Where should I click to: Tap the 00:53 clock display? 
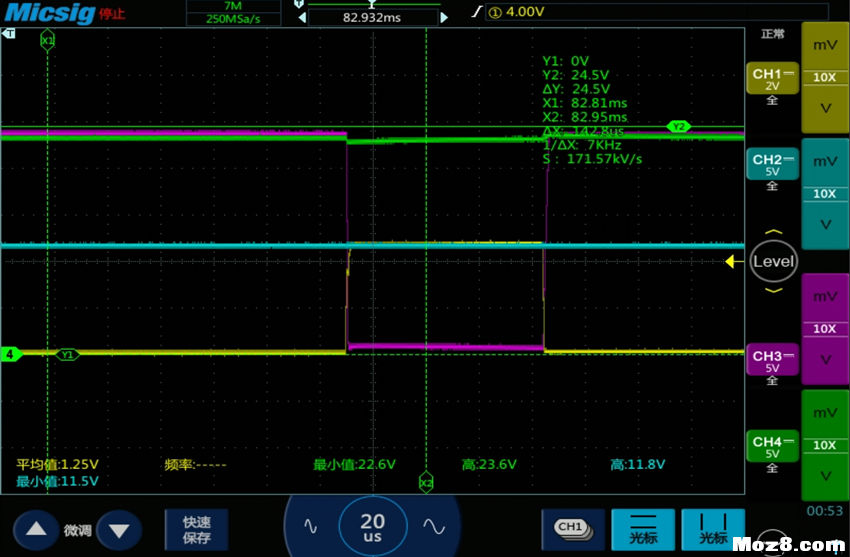825,511
